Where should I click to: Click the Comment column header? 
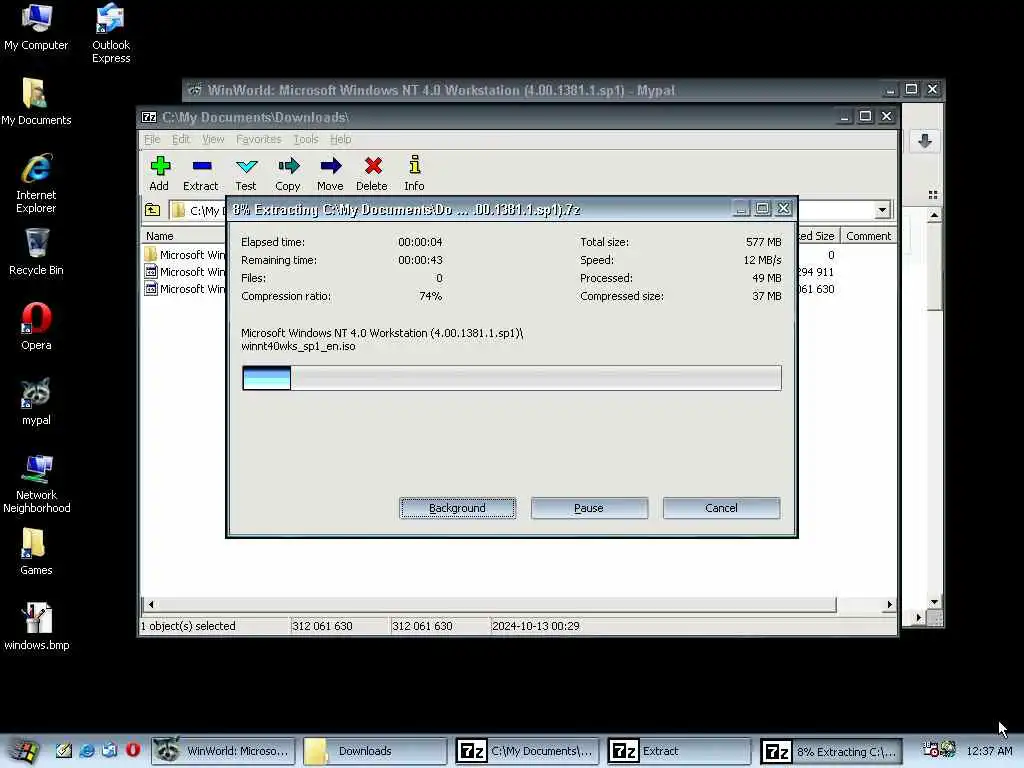point(868,236)
